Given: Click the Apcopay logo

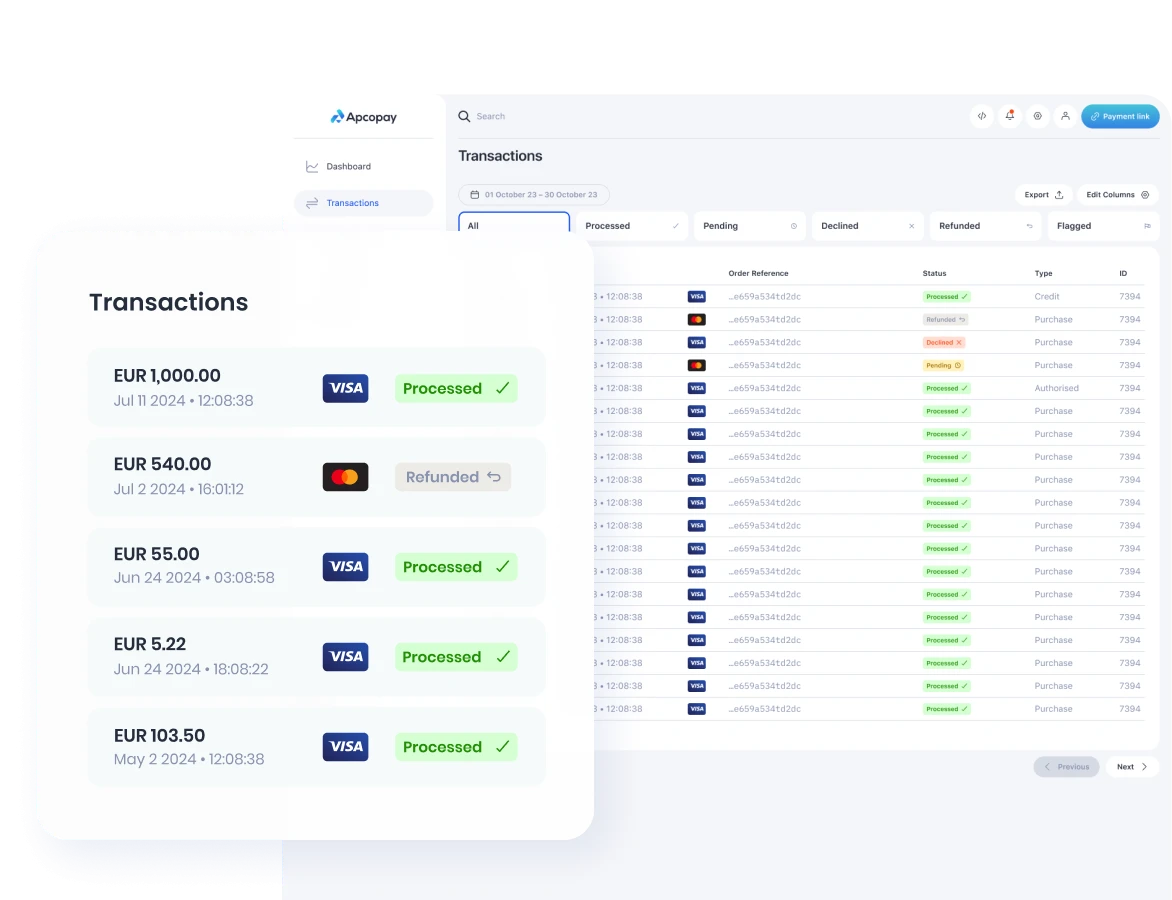Looking at the screenshot, I should click(x=363, y=117).
